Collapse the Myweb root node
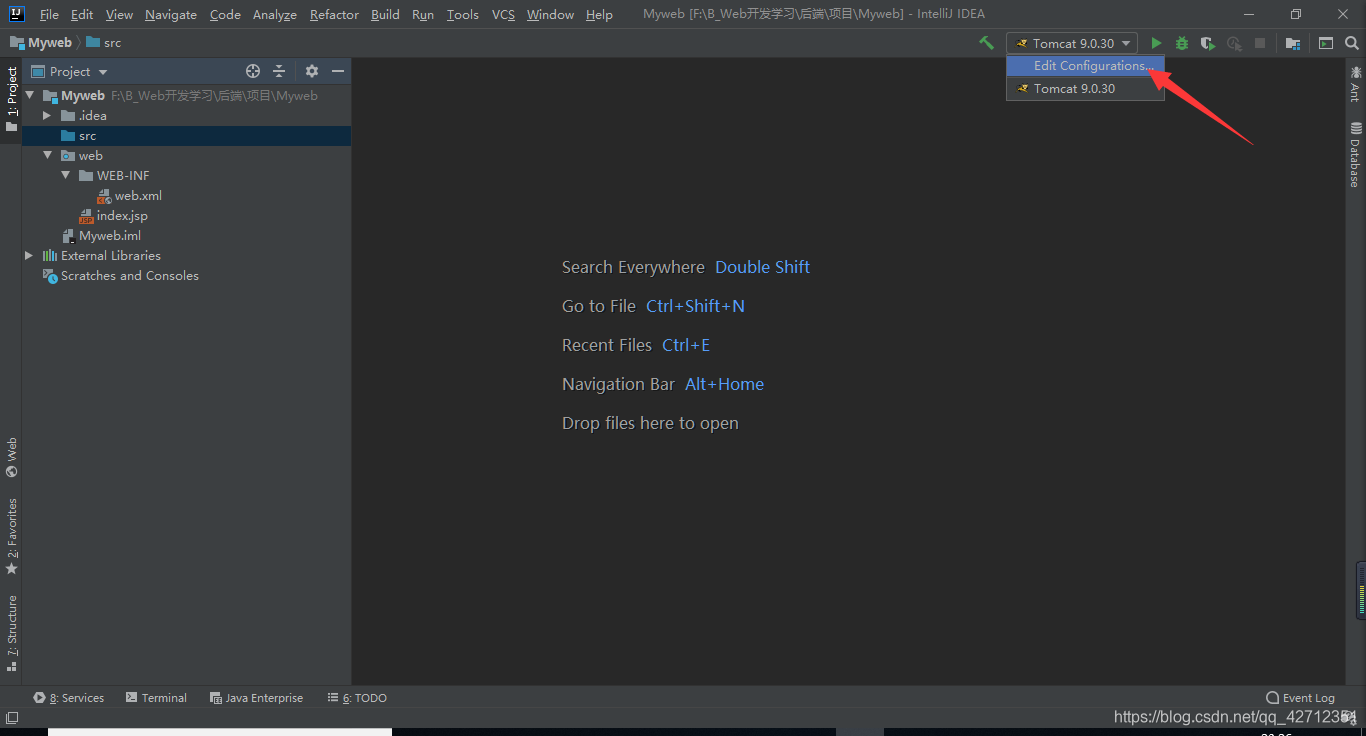Screen dimensions: 1366x736 29,96
